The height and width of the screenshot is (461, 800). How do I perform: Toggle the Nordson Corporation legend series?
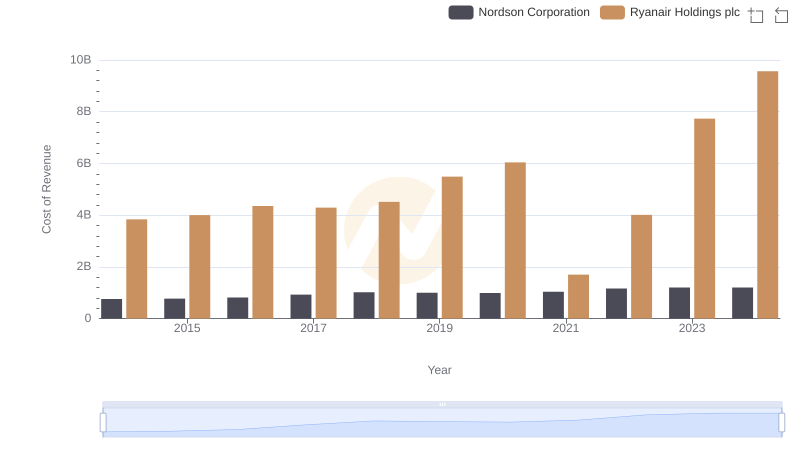click(519, 12)
